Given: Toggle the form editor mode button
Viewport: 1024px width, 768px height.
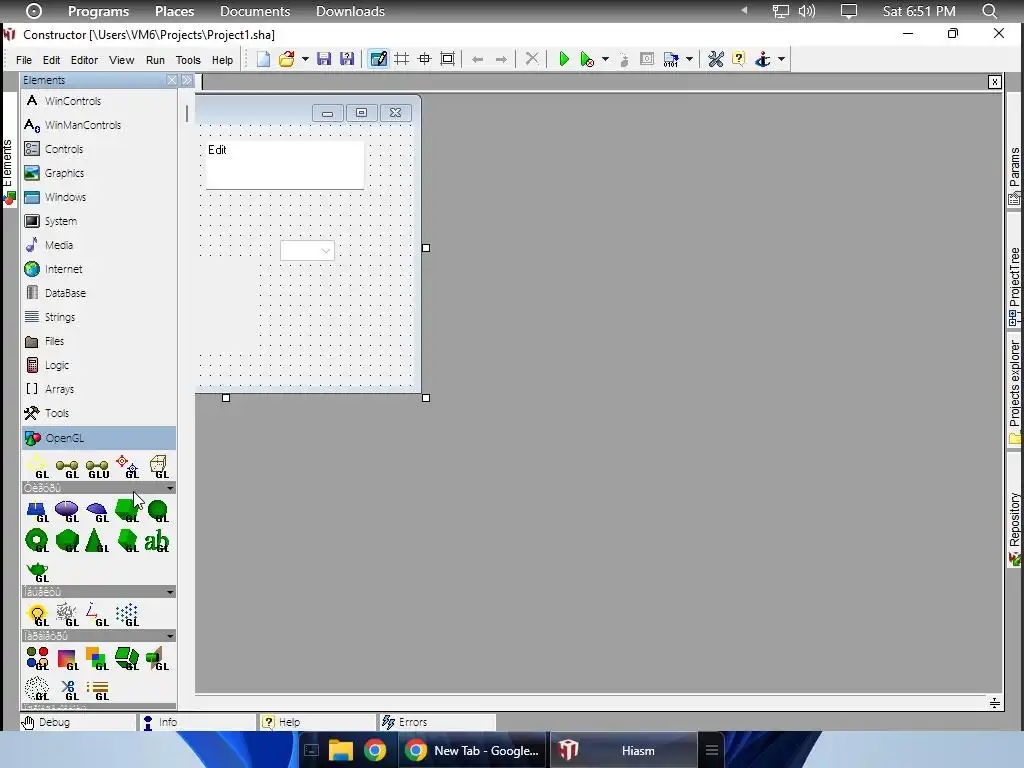Looking at the screenshot, I should pyautogui.click(x=378, y=59).
